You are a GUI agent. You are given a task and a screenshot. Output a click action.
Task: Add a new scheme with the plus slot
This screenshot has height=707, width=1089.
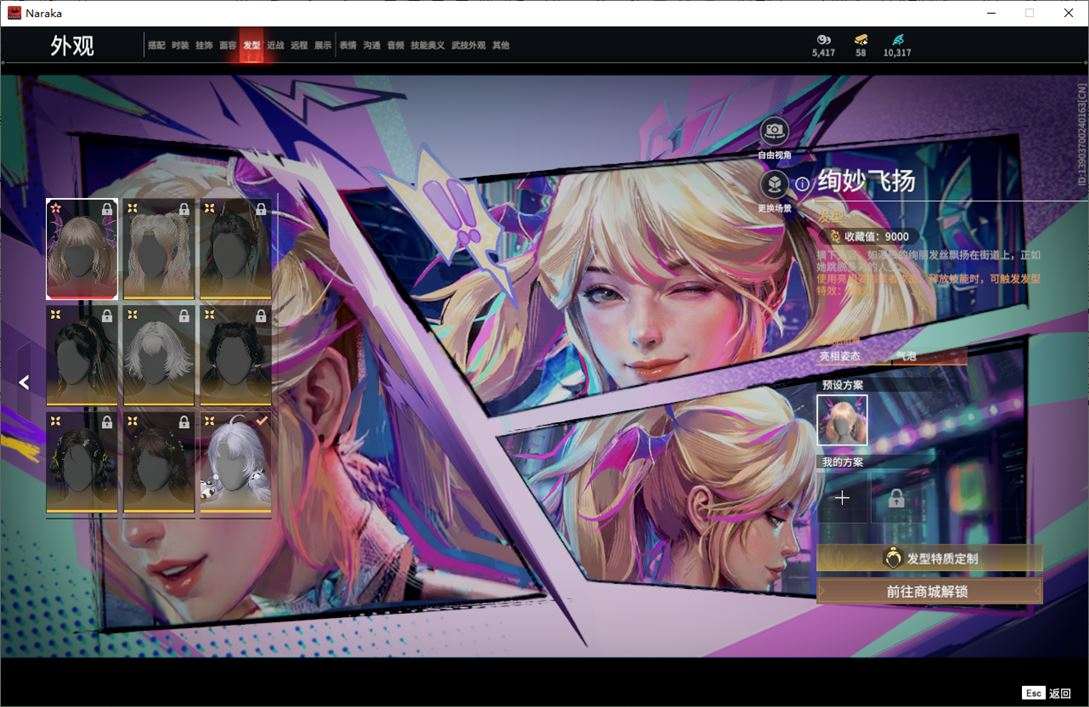pyautogui.click(x=842, y=498)
